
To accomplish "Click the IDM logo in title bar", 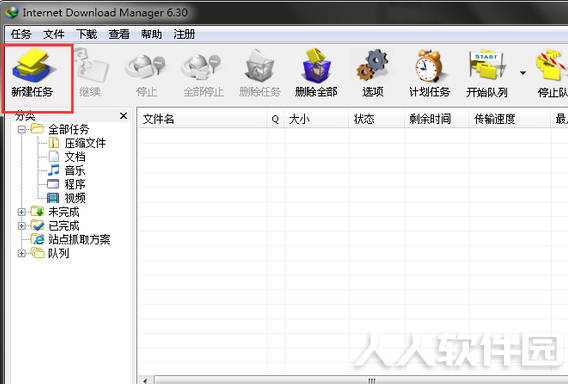I will click(12, 12).
